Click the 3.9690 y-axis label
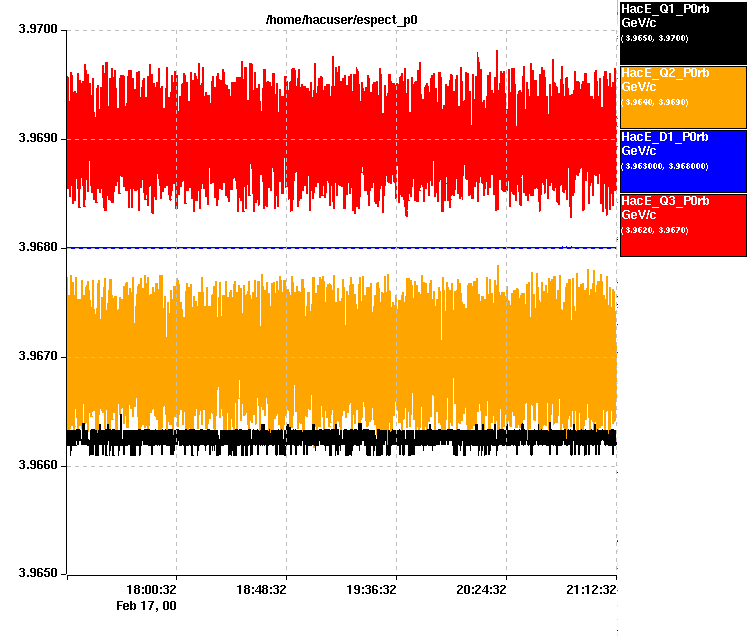Image resolution: width=748 pixels, height=642 pixels. point(39,139)
